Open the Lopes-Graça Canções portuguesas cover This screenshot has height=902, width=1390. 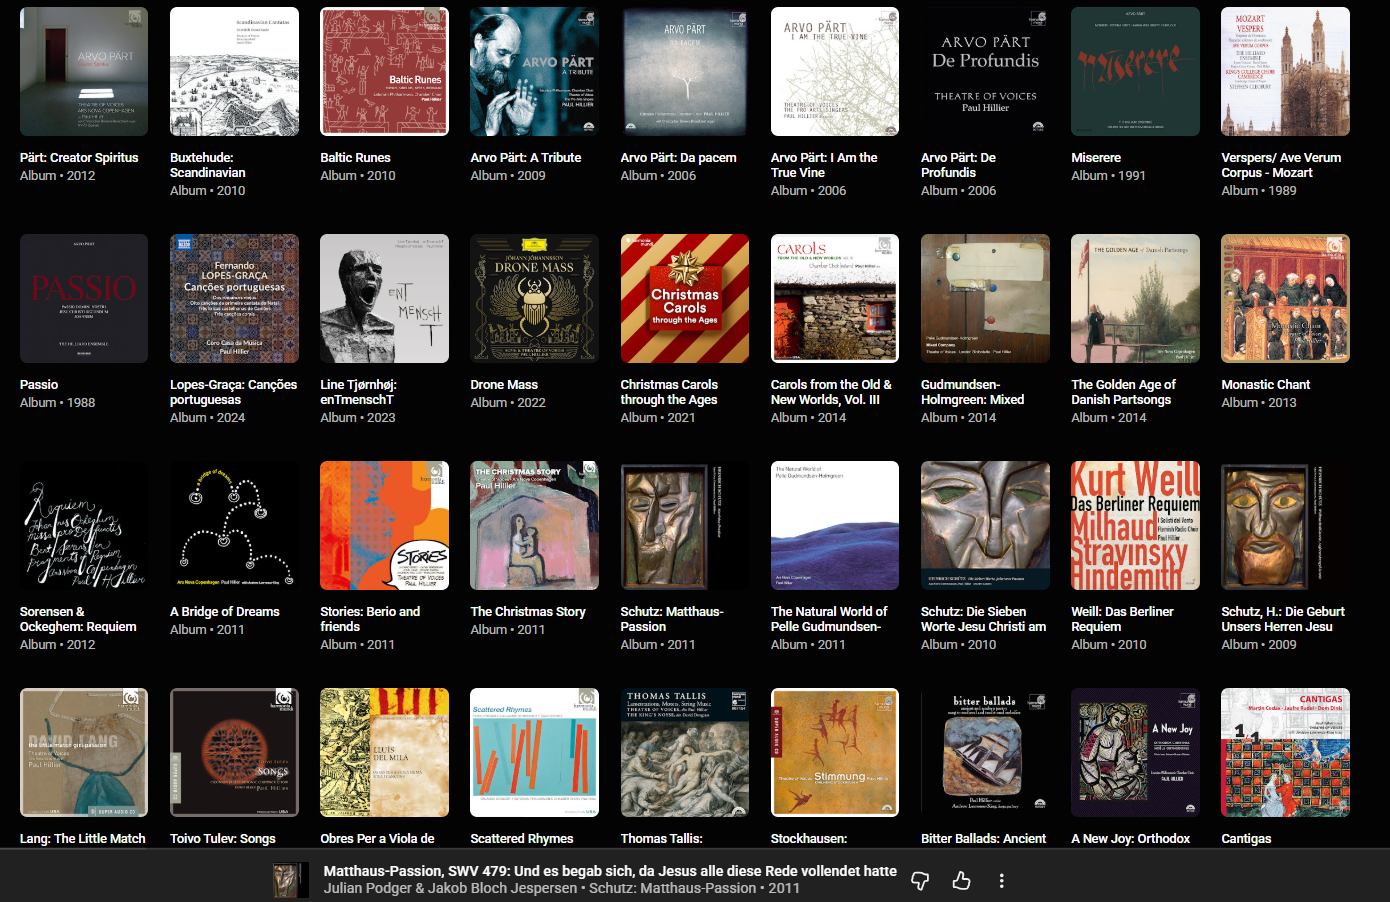[234, 299]
